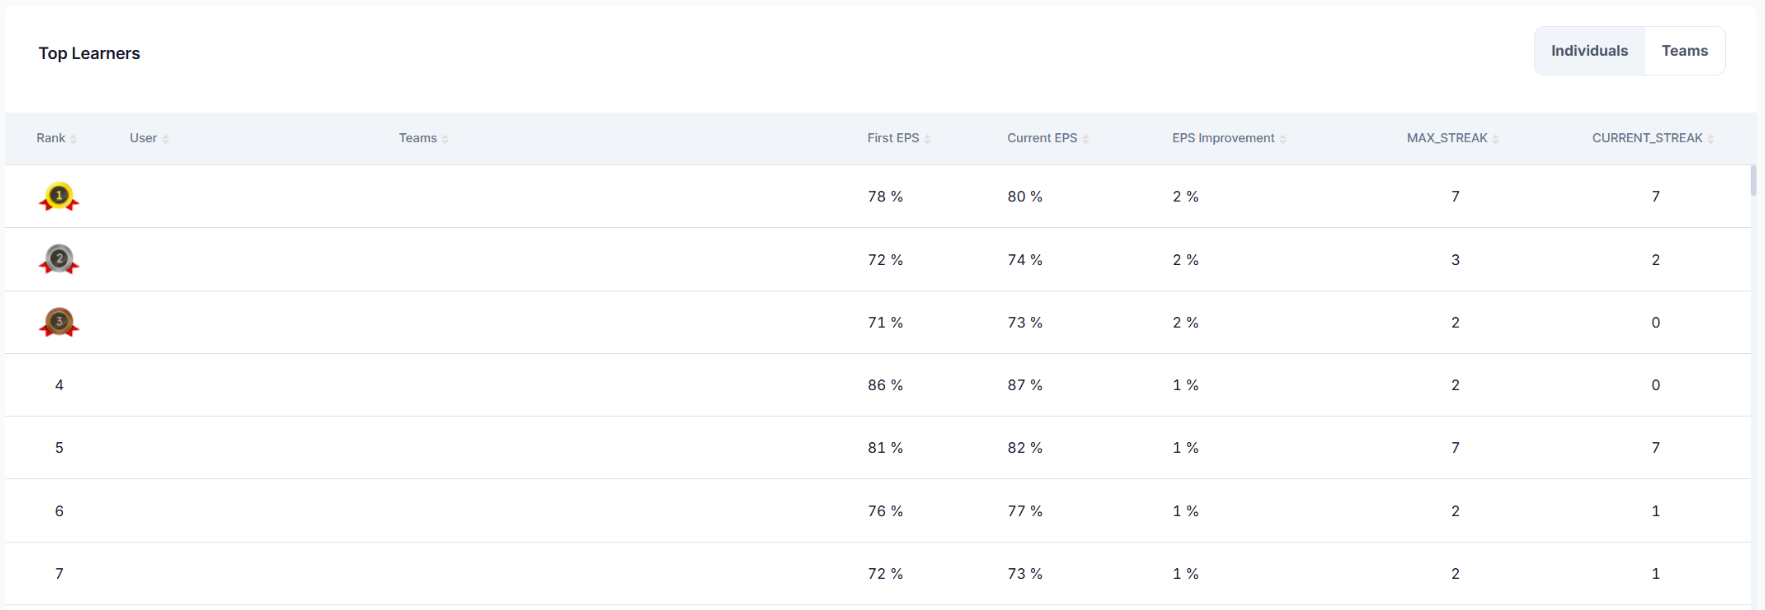Sort by CURRENT_STREAK column header

(x=1653, y=138)
